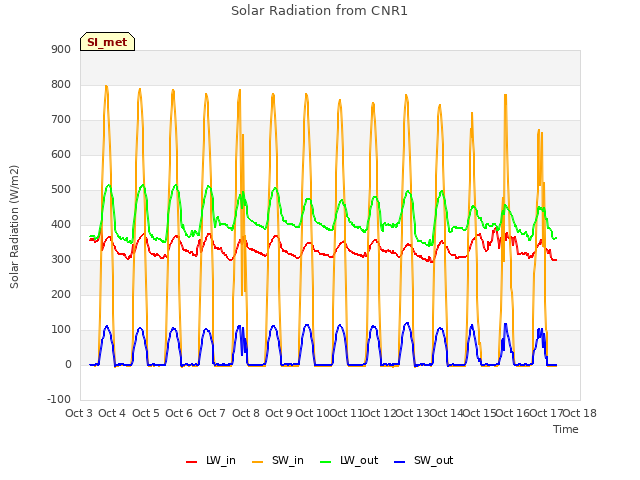Screen dimensions: 640x480
Task: Click the Oct 9 x-axis tick label
Action: (x=279, y=413)
